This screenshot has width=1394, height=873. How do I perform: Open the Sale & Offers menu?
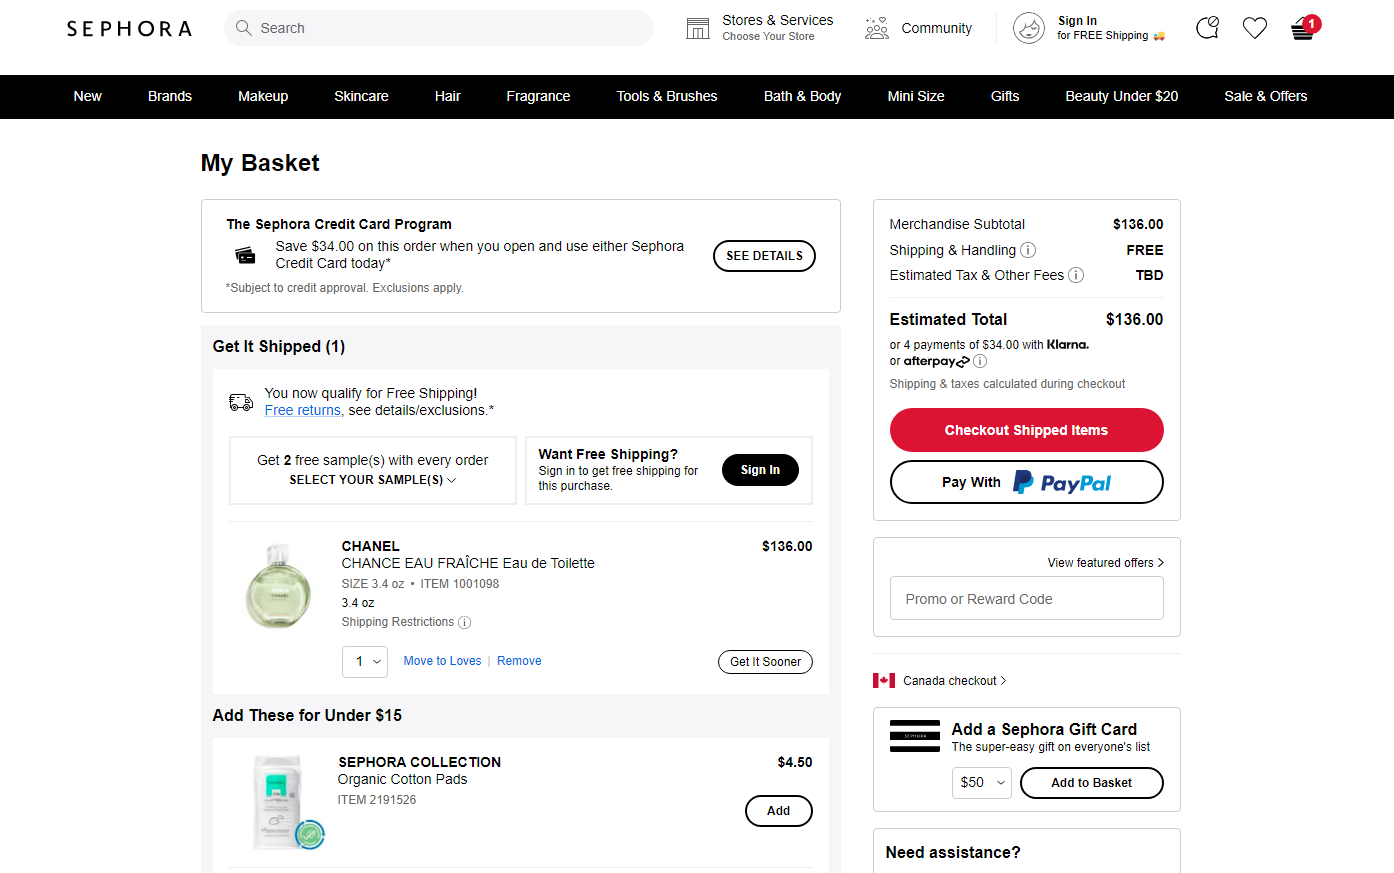(x=1266, y=97)
